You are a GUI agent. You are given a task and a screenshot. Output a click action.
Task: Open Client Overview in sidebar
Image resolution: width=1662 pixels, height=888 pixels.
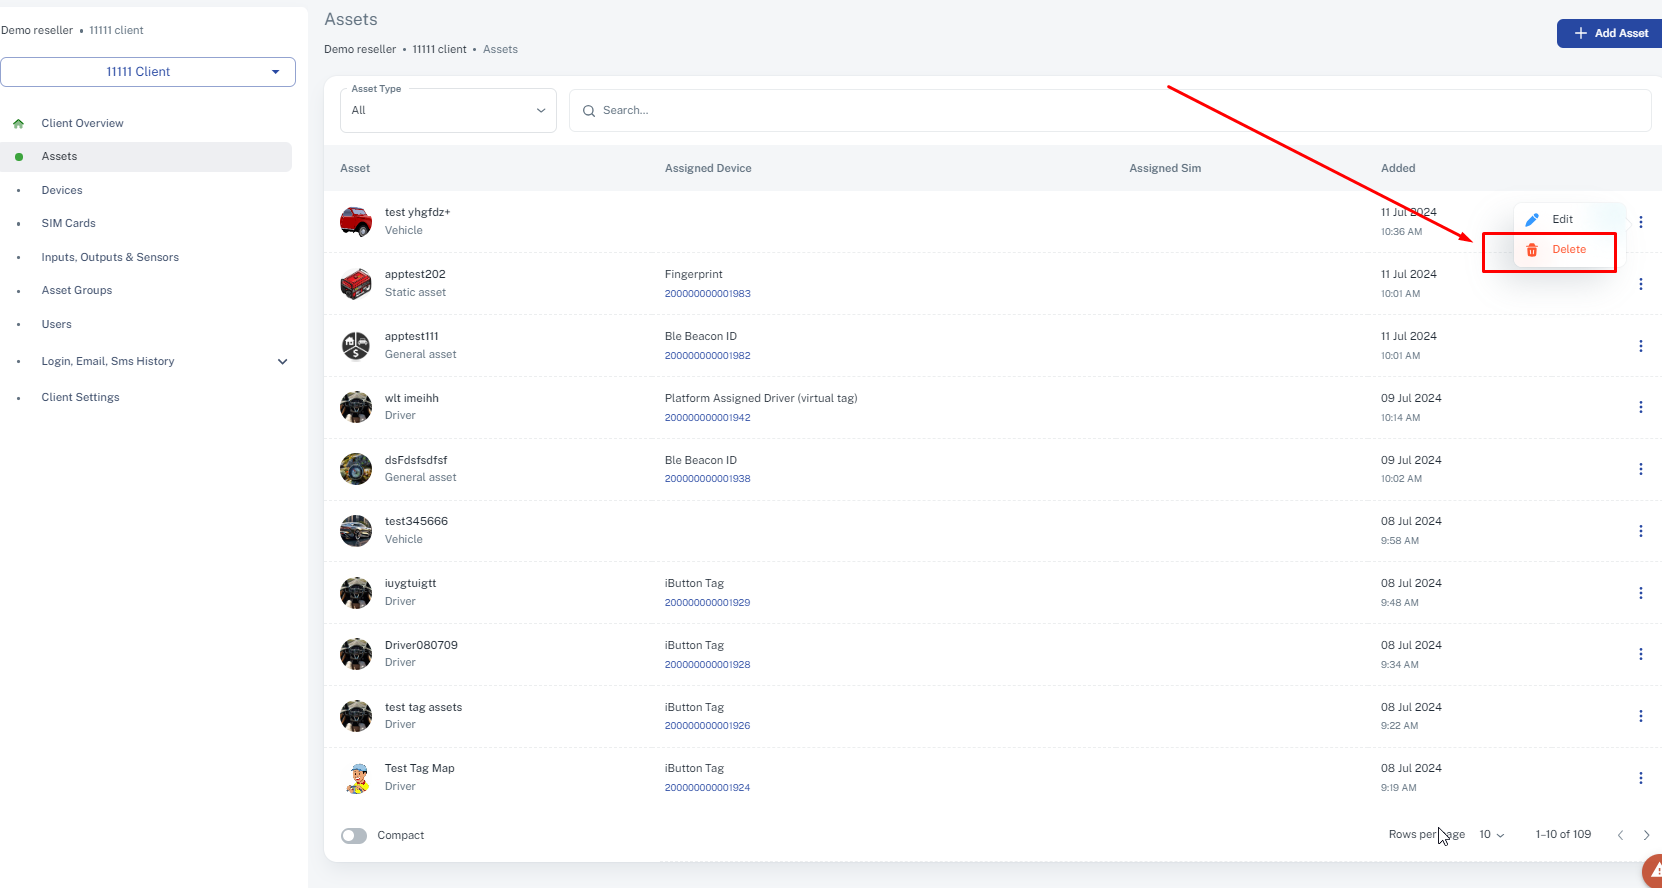82,124
